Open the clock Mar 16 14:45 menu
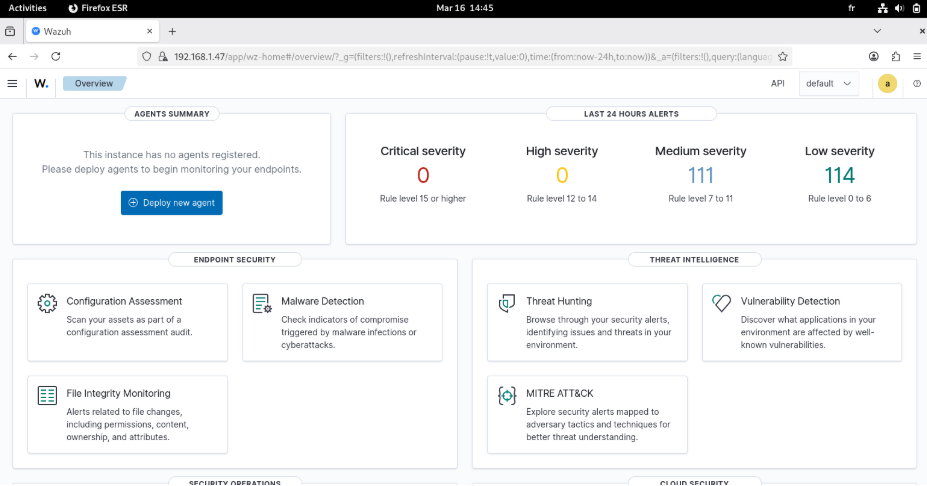Image resolution: width=927 pixels, height=486 pixels. click(465, 8)
